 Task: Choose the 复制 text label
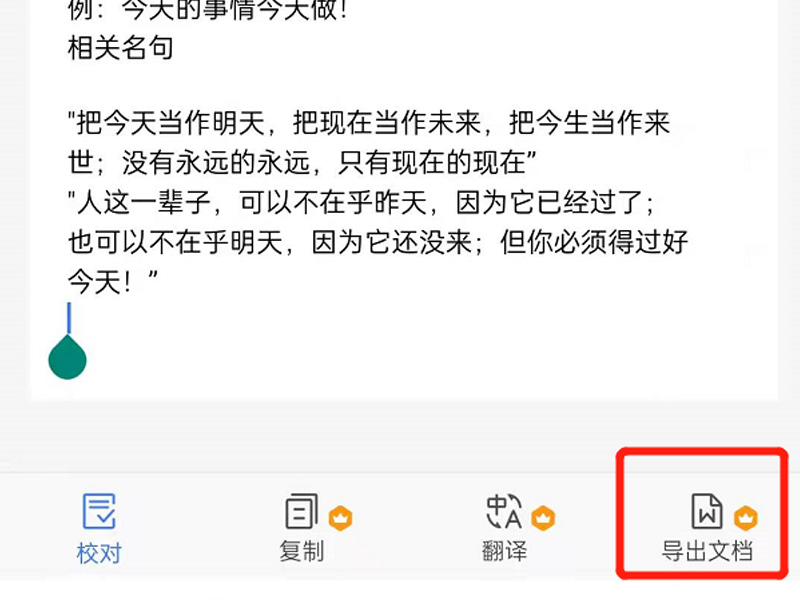[302, 552]
